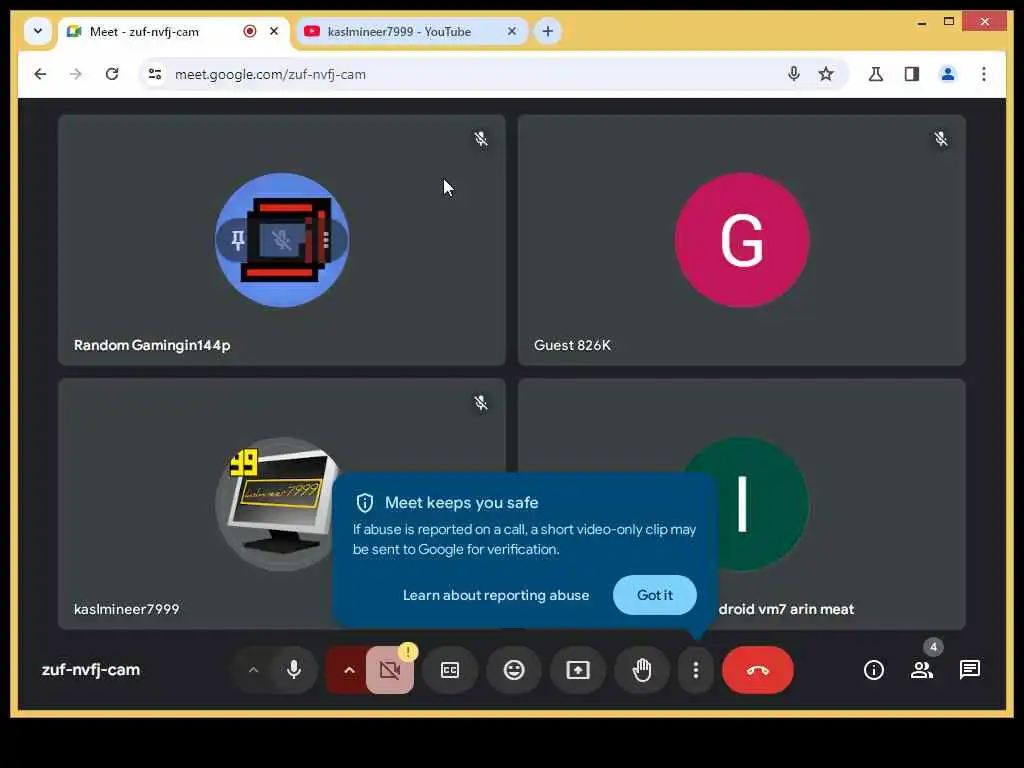Click muted mic indicator on Random Gamingin144p tile corner
The height and width of the screenshot is (768, 1024).
pos(481,138)
